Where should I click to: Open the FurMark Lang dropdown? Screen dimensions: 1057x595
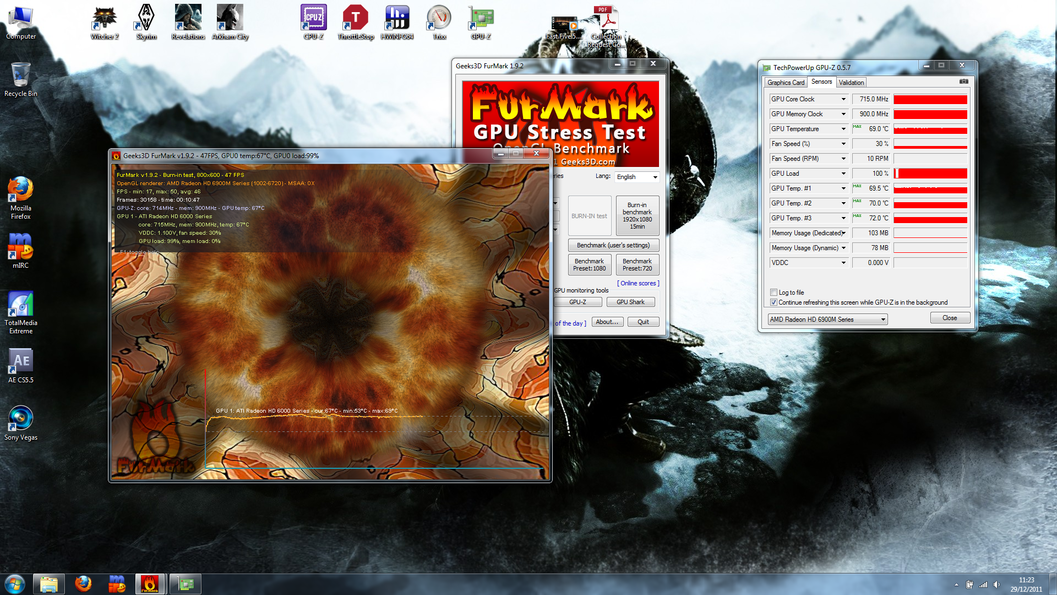636,177
